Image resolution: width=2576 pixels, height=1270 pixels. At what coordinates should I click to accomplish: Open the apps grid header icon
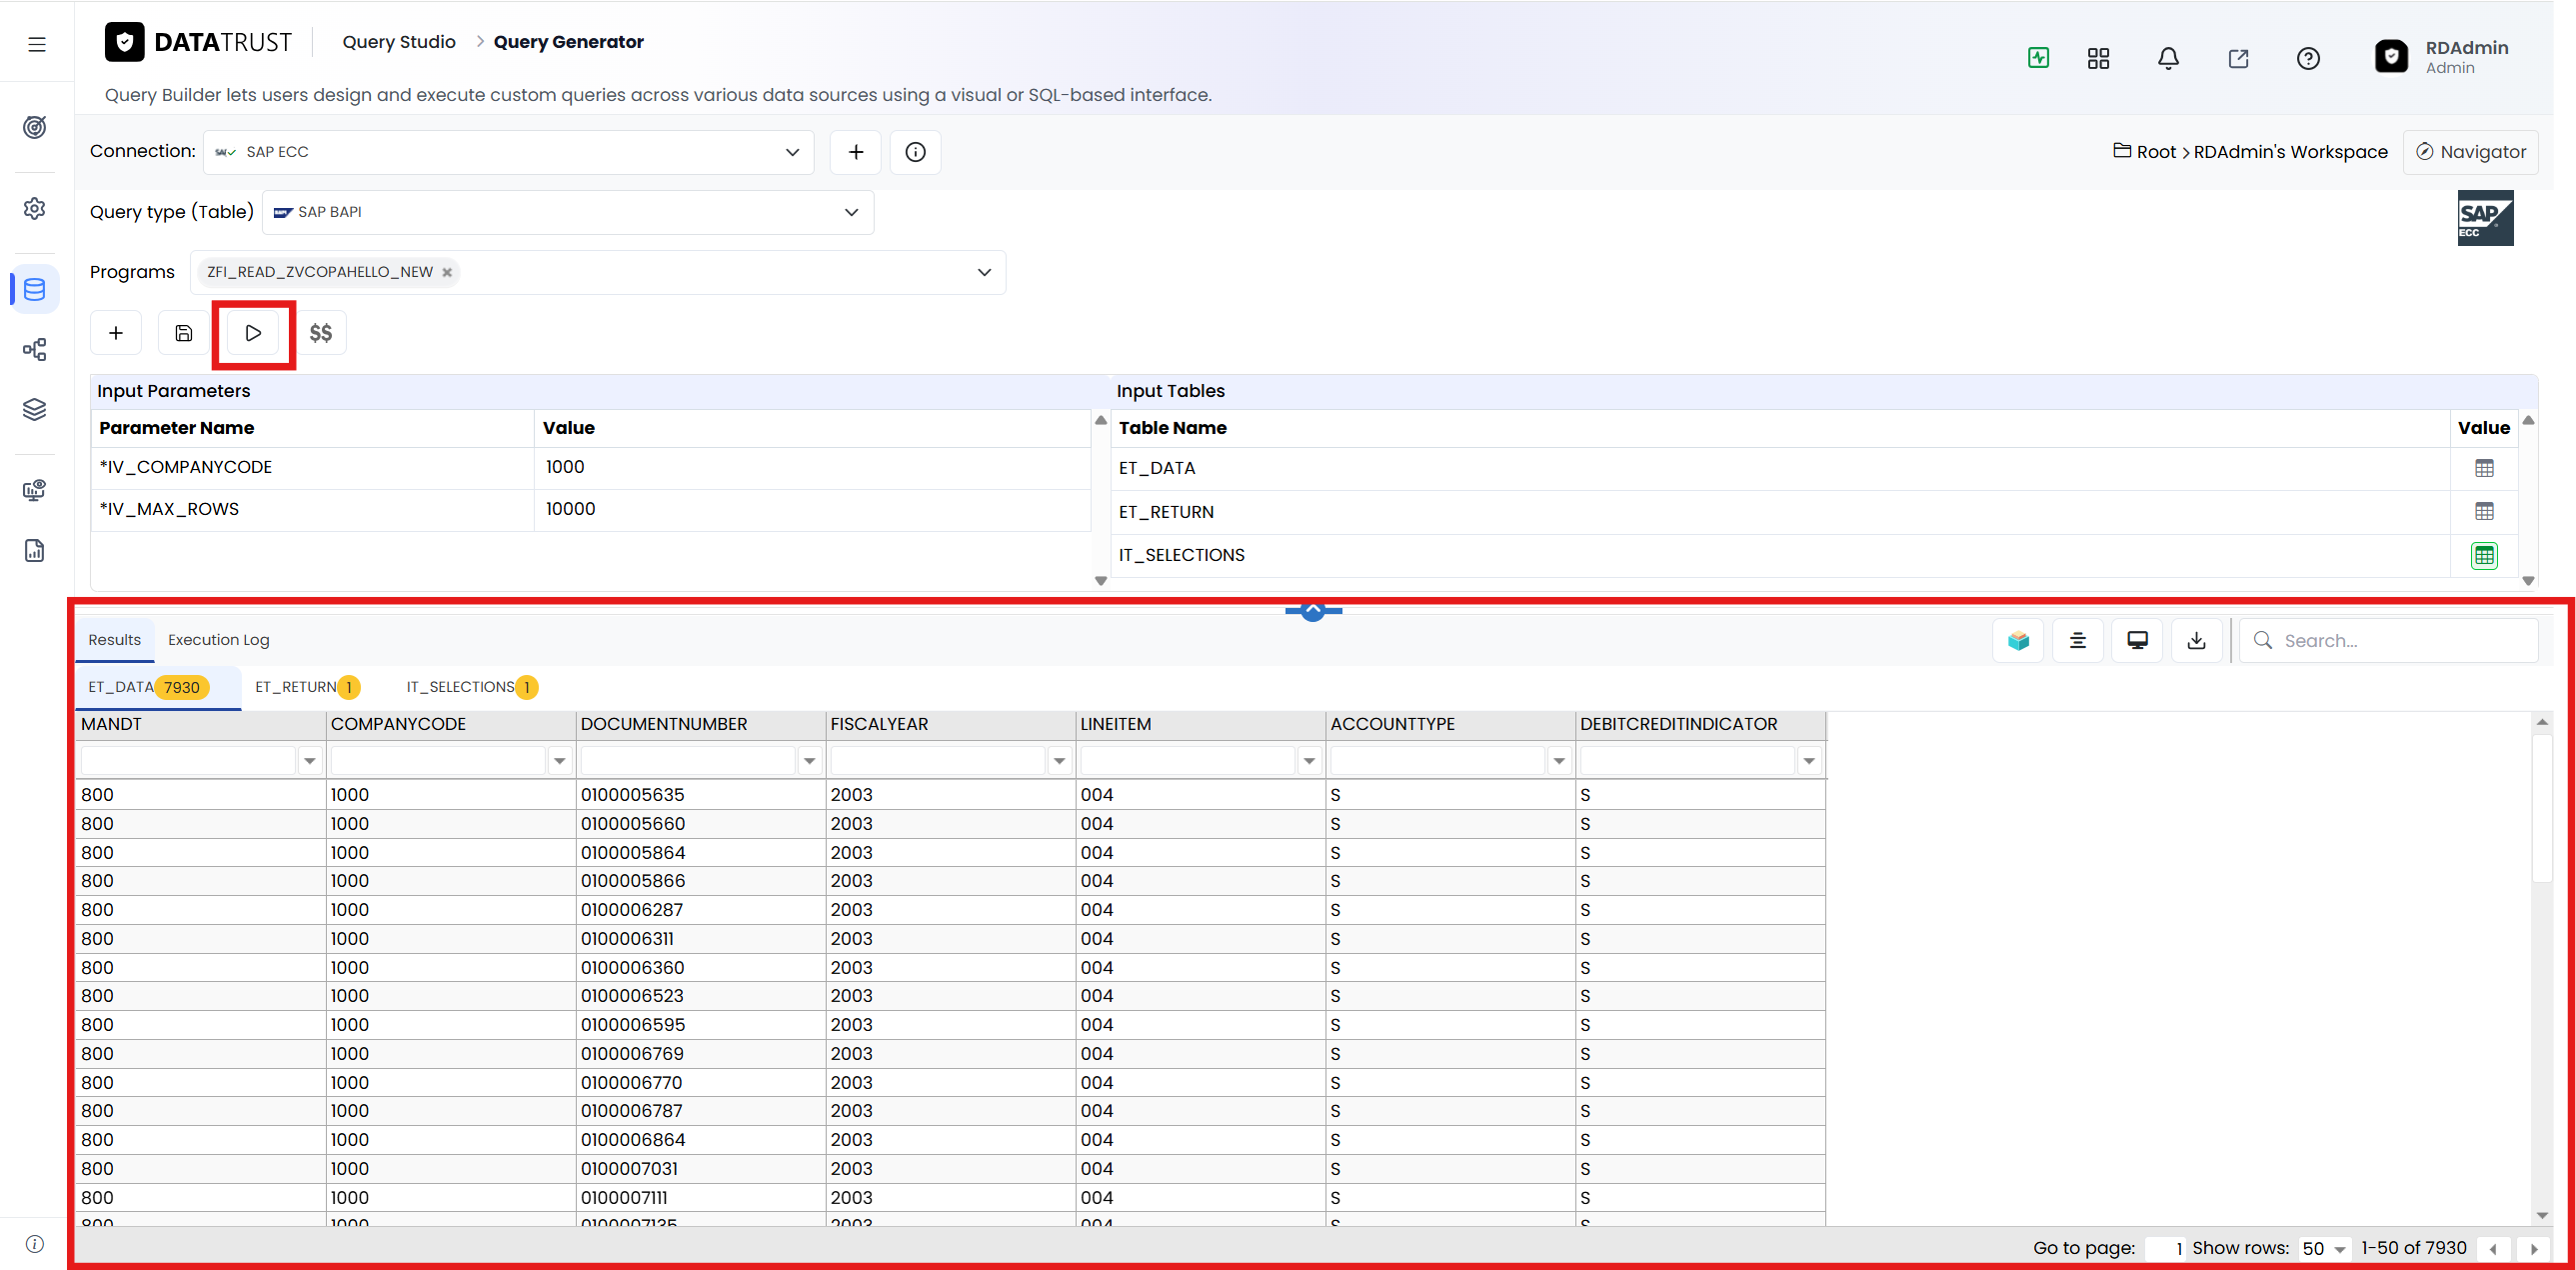point(2098,58)
